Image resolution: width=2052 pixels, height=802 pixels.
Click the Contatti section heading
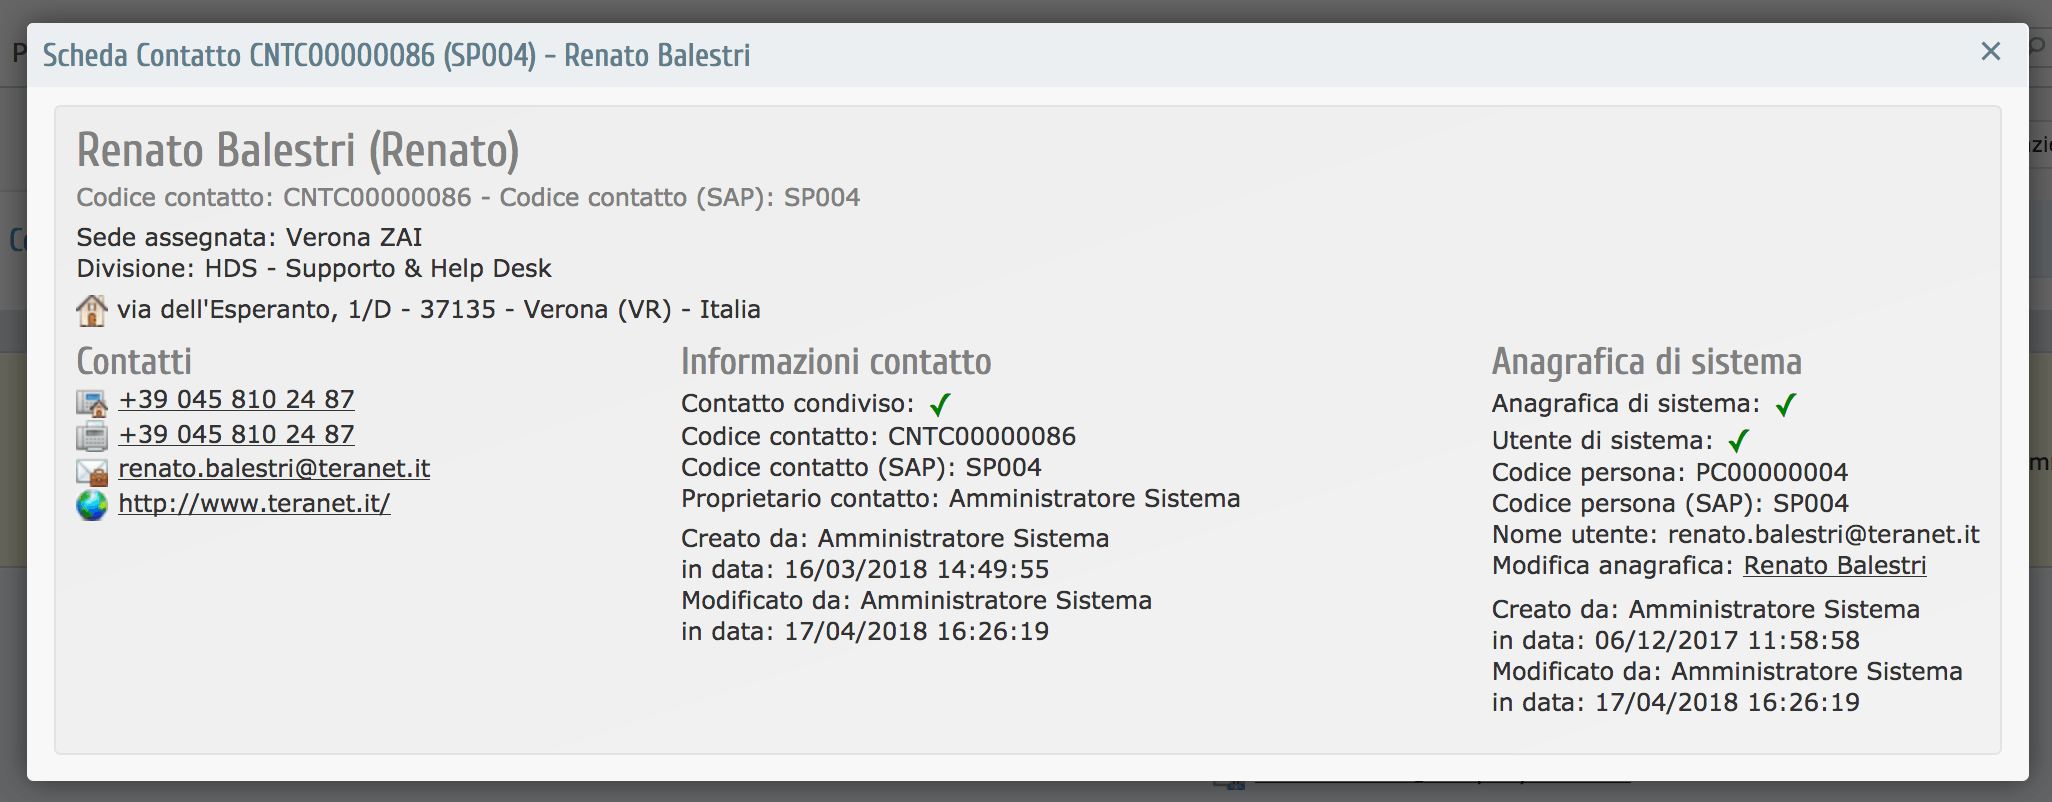(x=134, y=361)
